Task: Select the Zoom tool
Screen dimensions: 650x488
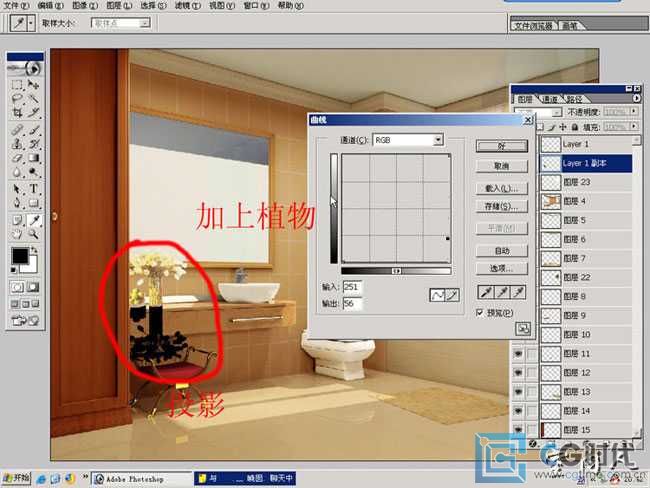Action: click(x=34, y=234)
